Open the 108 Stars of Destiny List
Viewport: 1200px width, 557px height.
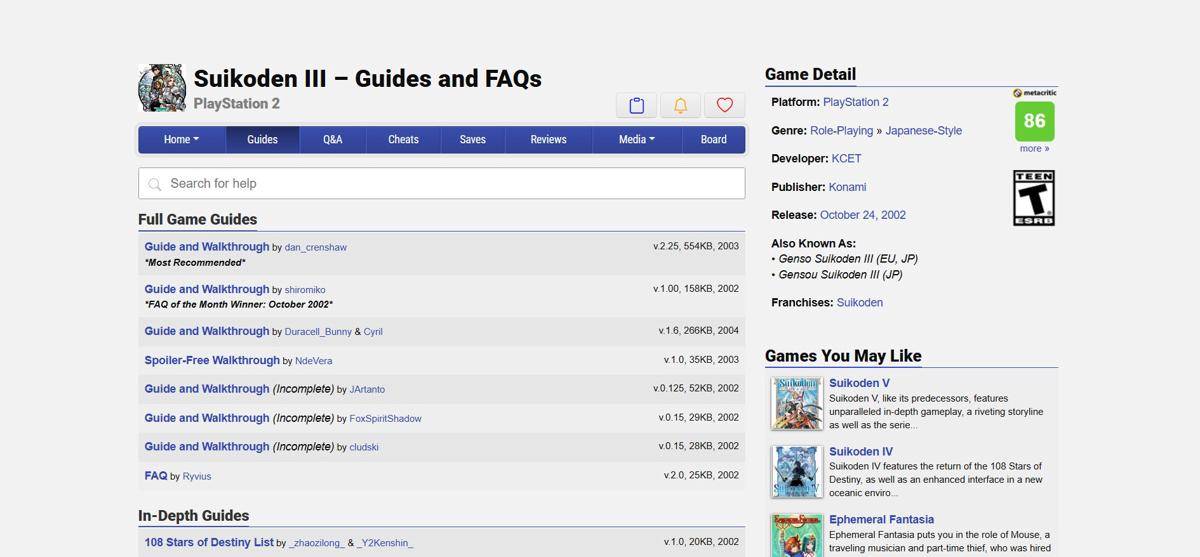click(209, 542)
